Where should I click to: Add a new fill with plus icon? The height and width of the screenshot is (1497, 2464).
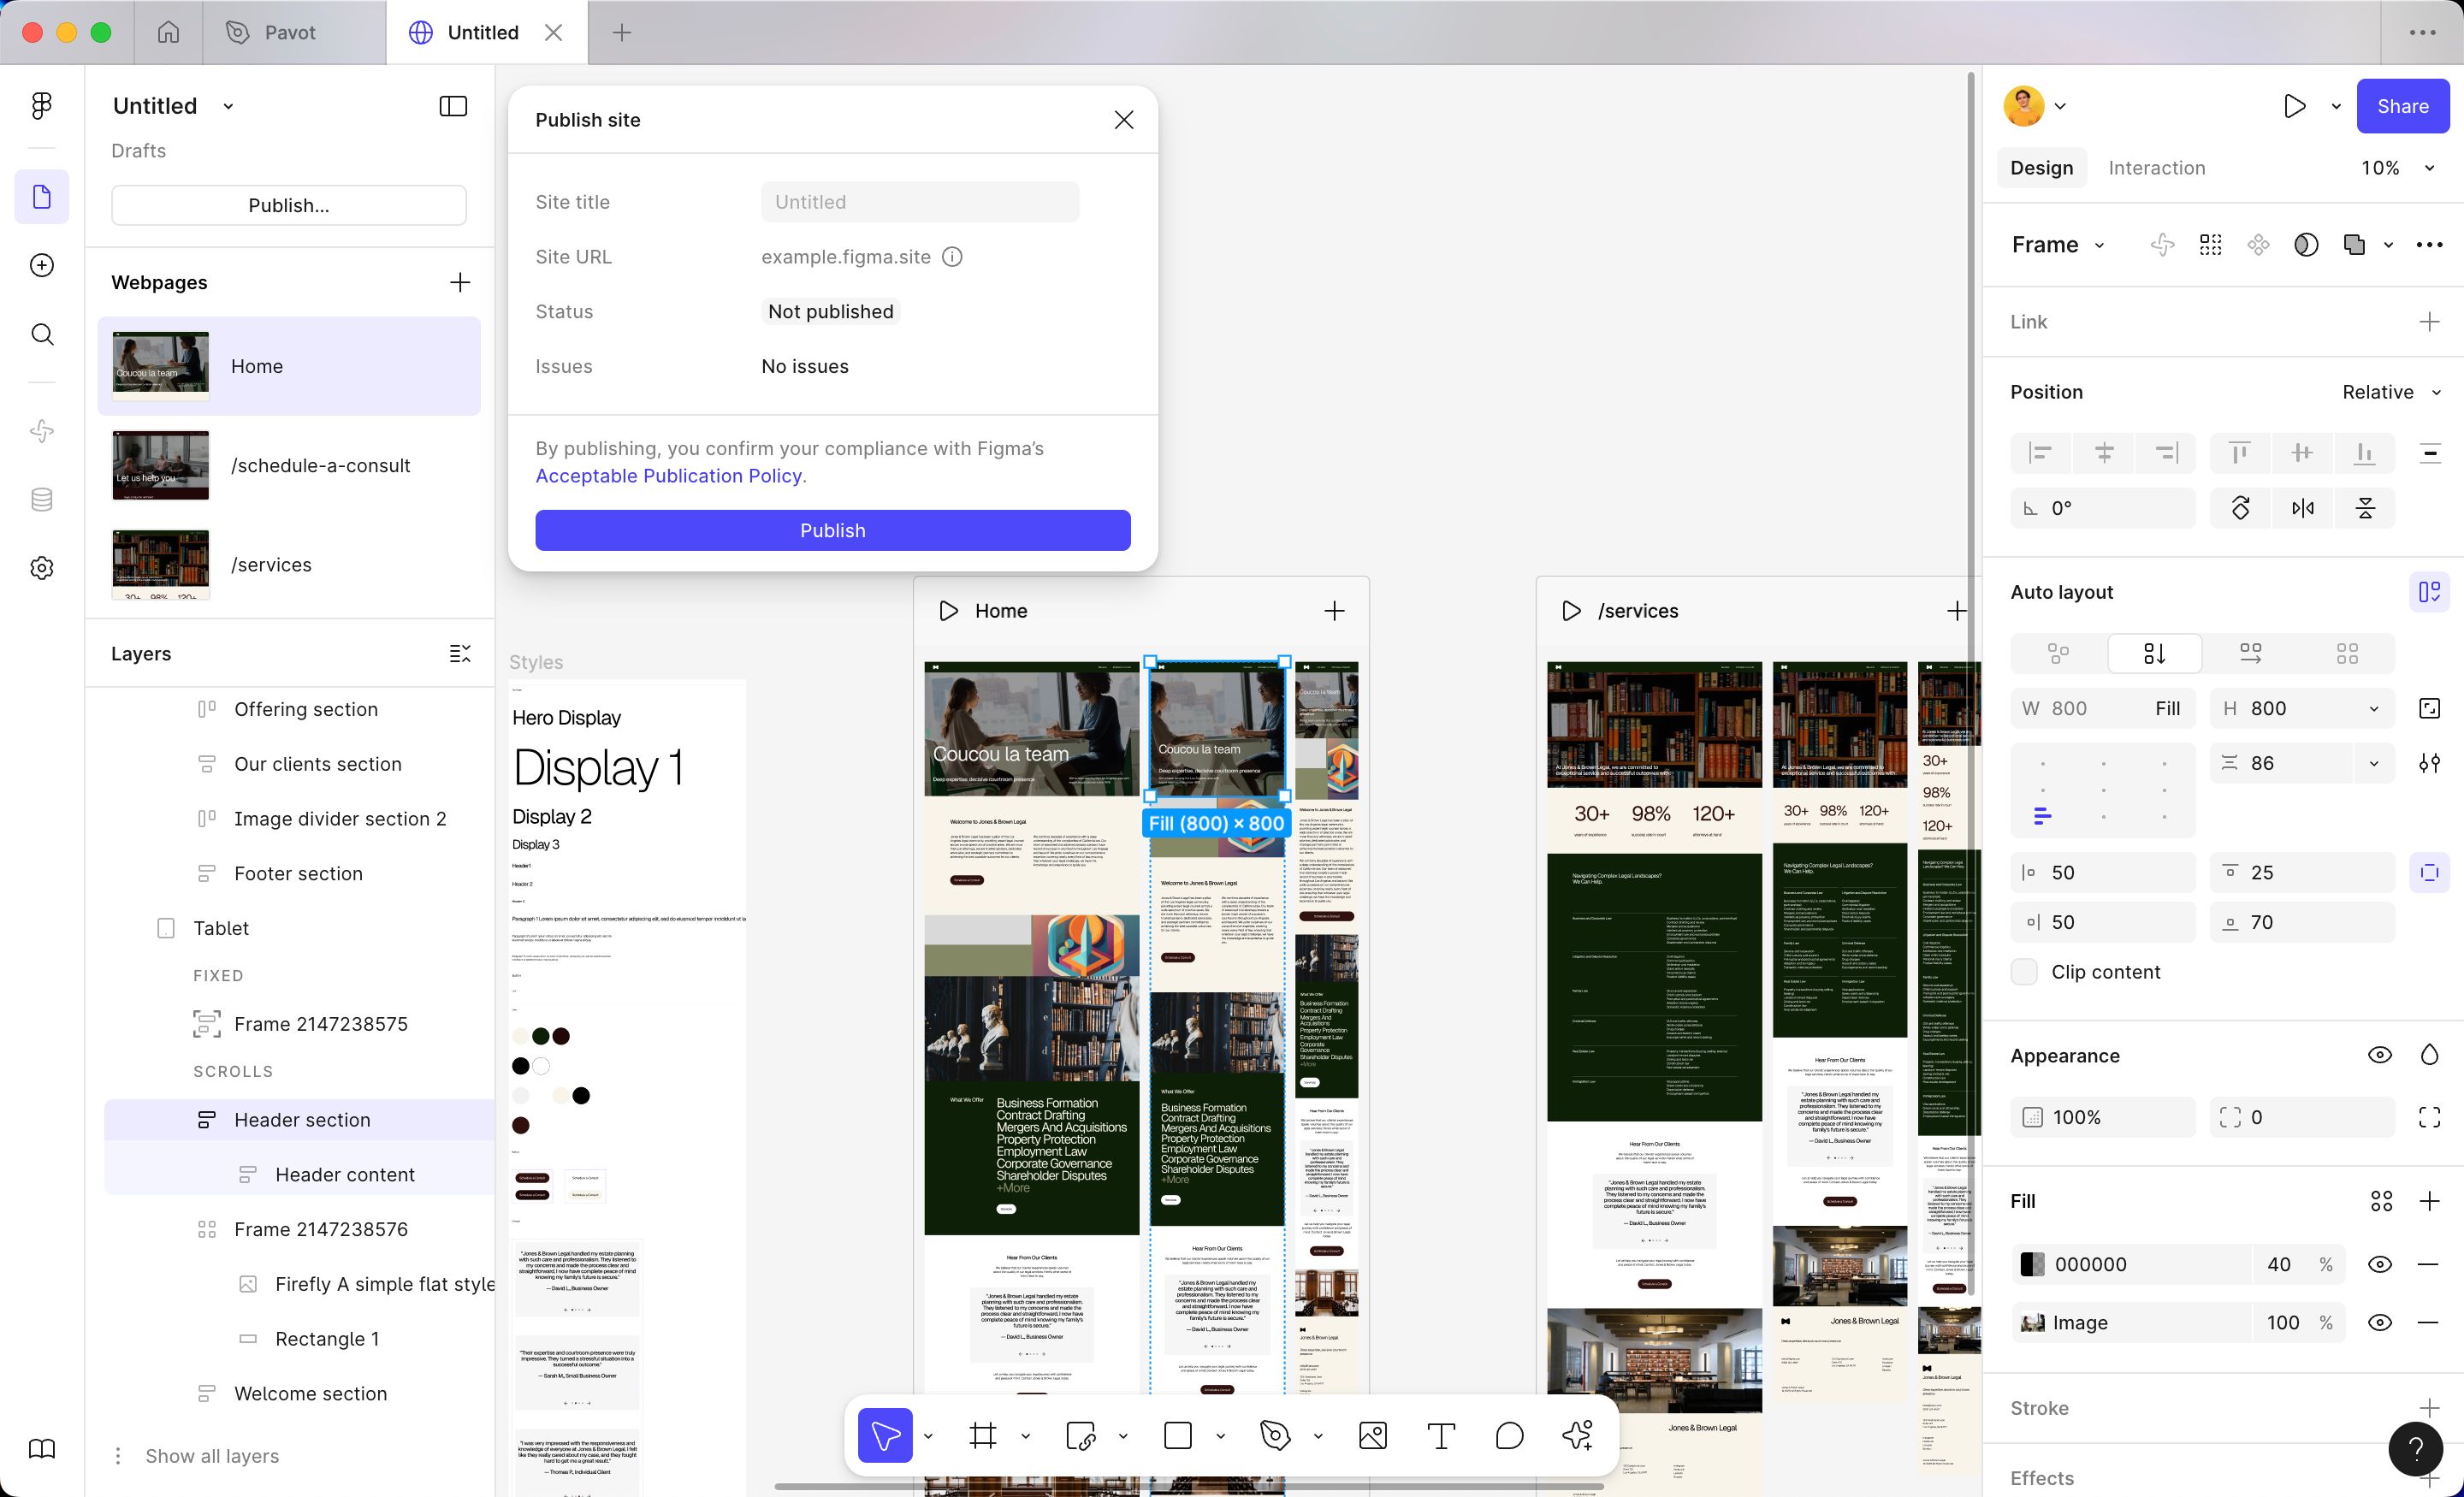[2429, 1201]
